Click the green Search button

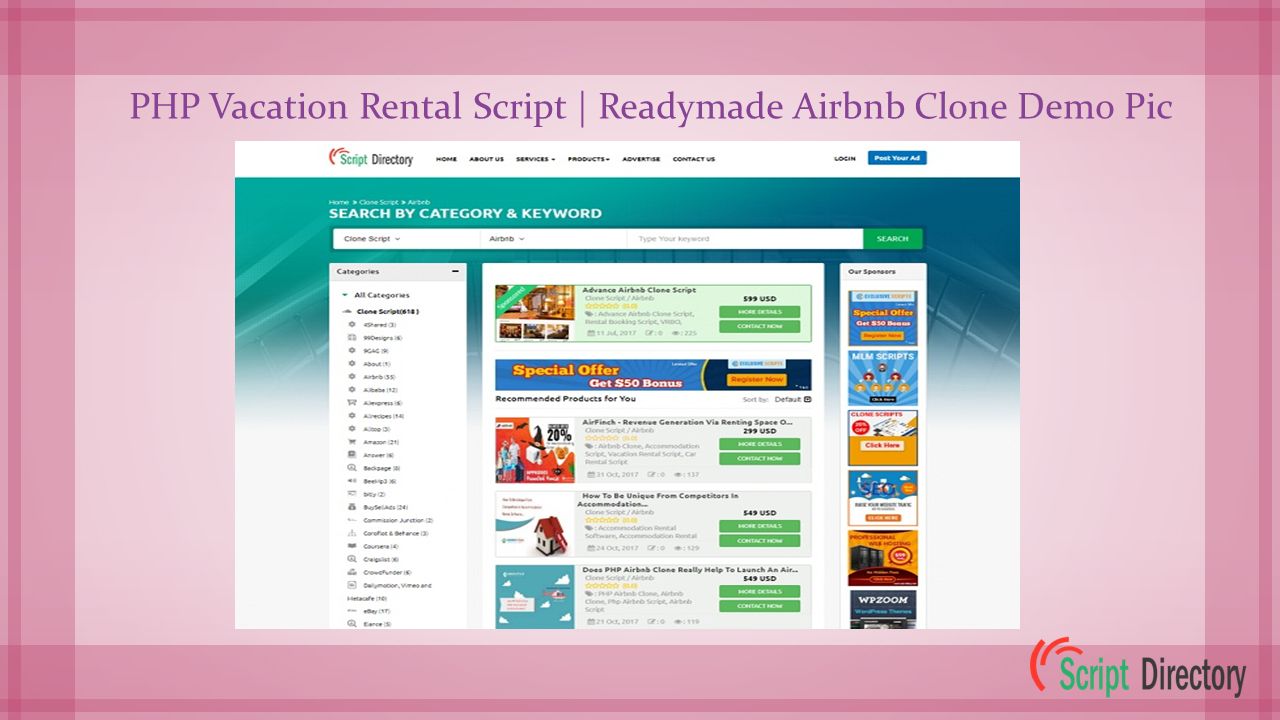pyautogui.click(x=893, y=239)
